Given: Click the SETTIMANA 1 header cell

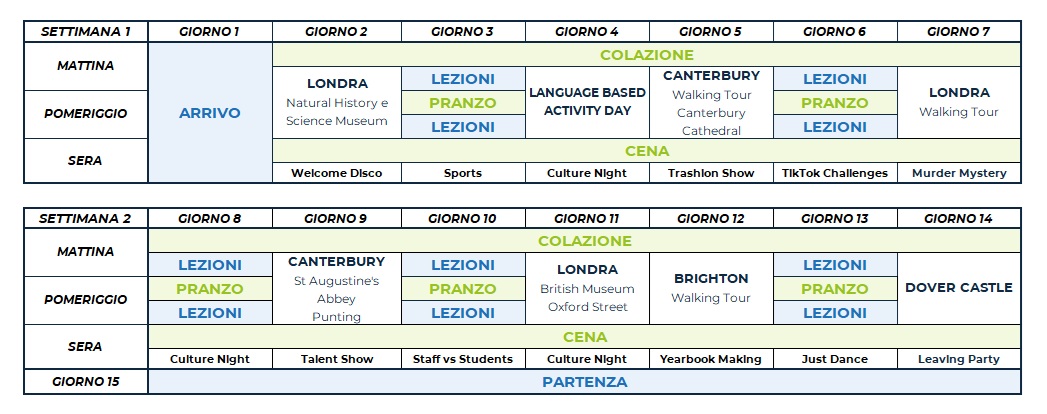Looking at the screenshot, I should pyautogui.click(x=86, y=31).
